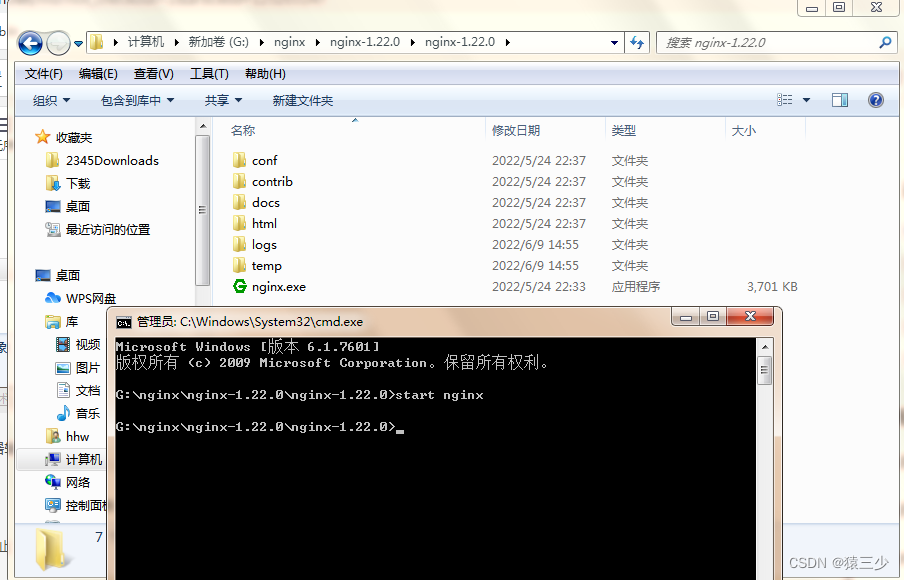This screenshot has width=904, height=580.
Task: Select the logs folder icon
Action: click(239, 244)
